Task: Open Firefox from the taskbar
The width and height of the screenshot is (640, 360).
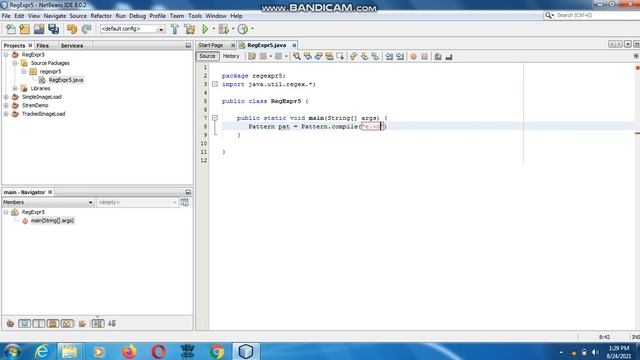Action: [x=129, y=351]
